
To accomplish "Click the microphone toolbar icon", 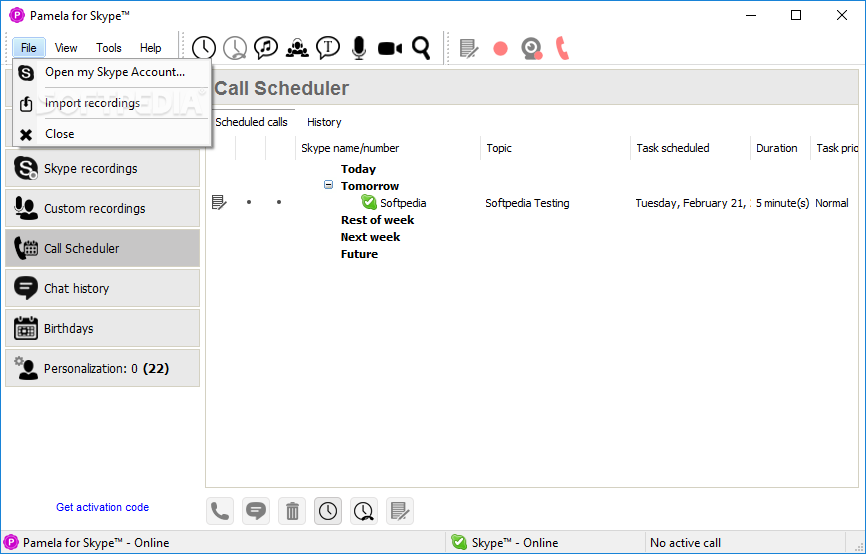I will [359, 48].
